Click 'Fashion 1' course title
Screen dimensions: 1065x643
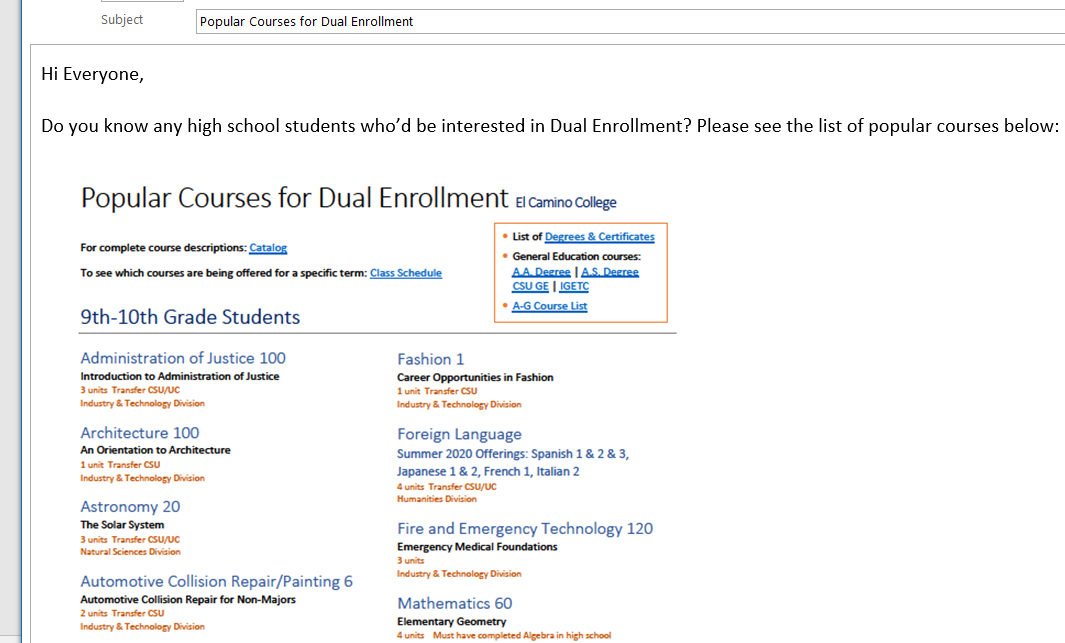[x=431, y=359]
